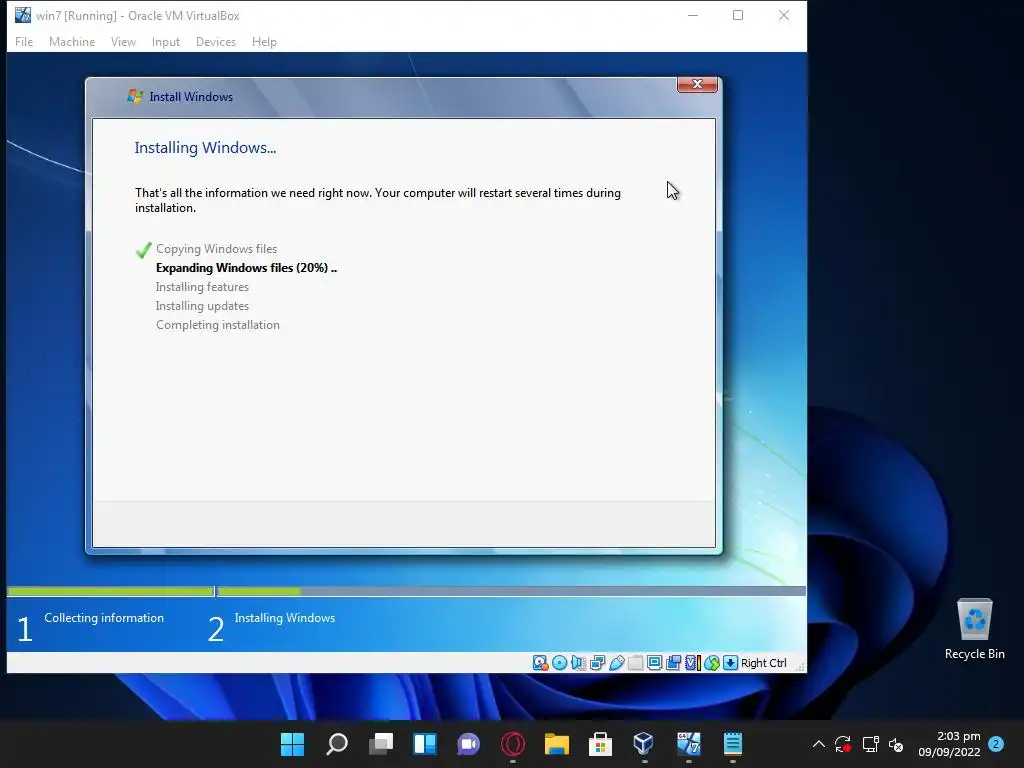Image resolution: width=1024 pixels, height=768 pixels.
Task: Click the Right Ctrl host key label
Action: (x=763, y=663)
